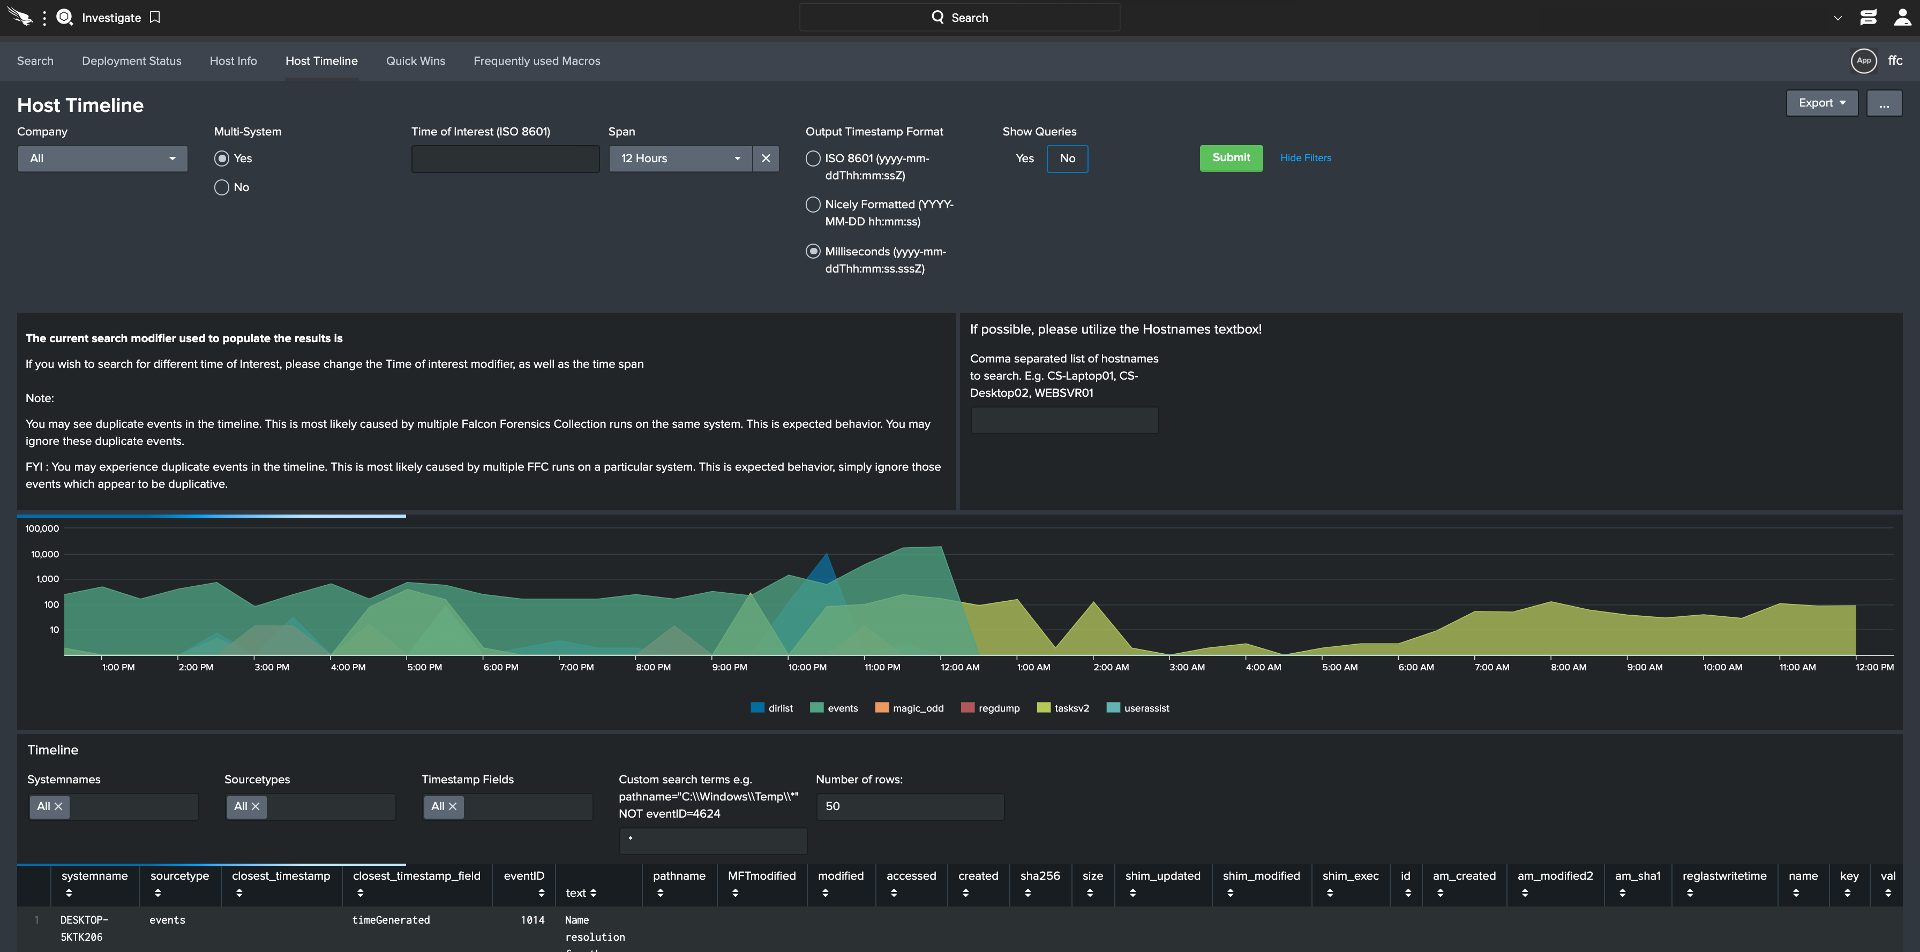This screenshot has height=952, width=1920.
Task: Open the vertical dots menu beside the logo
Action: click(43, 17)
